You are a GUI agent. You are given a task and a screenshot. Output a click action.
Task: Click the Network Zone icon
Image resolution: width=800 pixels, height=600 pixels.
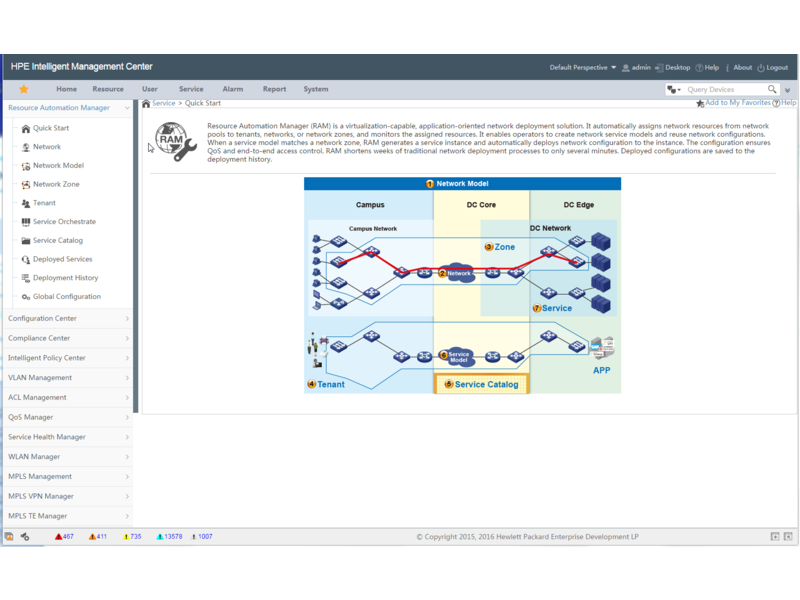26,184
